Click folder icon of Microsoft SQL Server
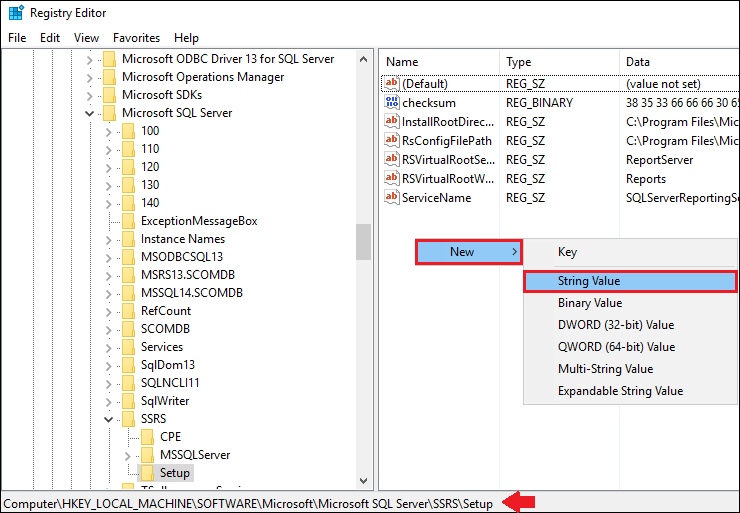 click(x=109, y=113)
